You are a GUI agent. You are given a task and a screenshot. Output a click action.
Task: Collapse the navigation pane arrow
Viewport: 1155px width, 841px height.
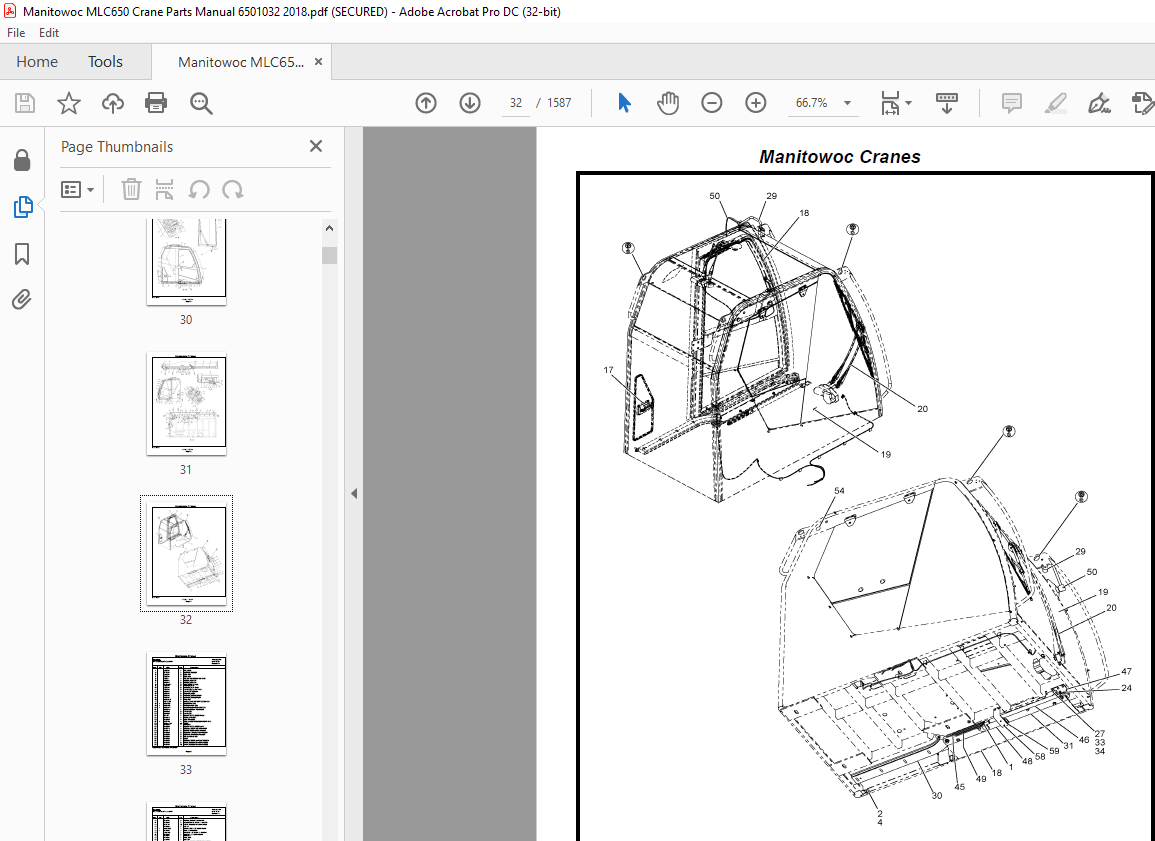354,493
